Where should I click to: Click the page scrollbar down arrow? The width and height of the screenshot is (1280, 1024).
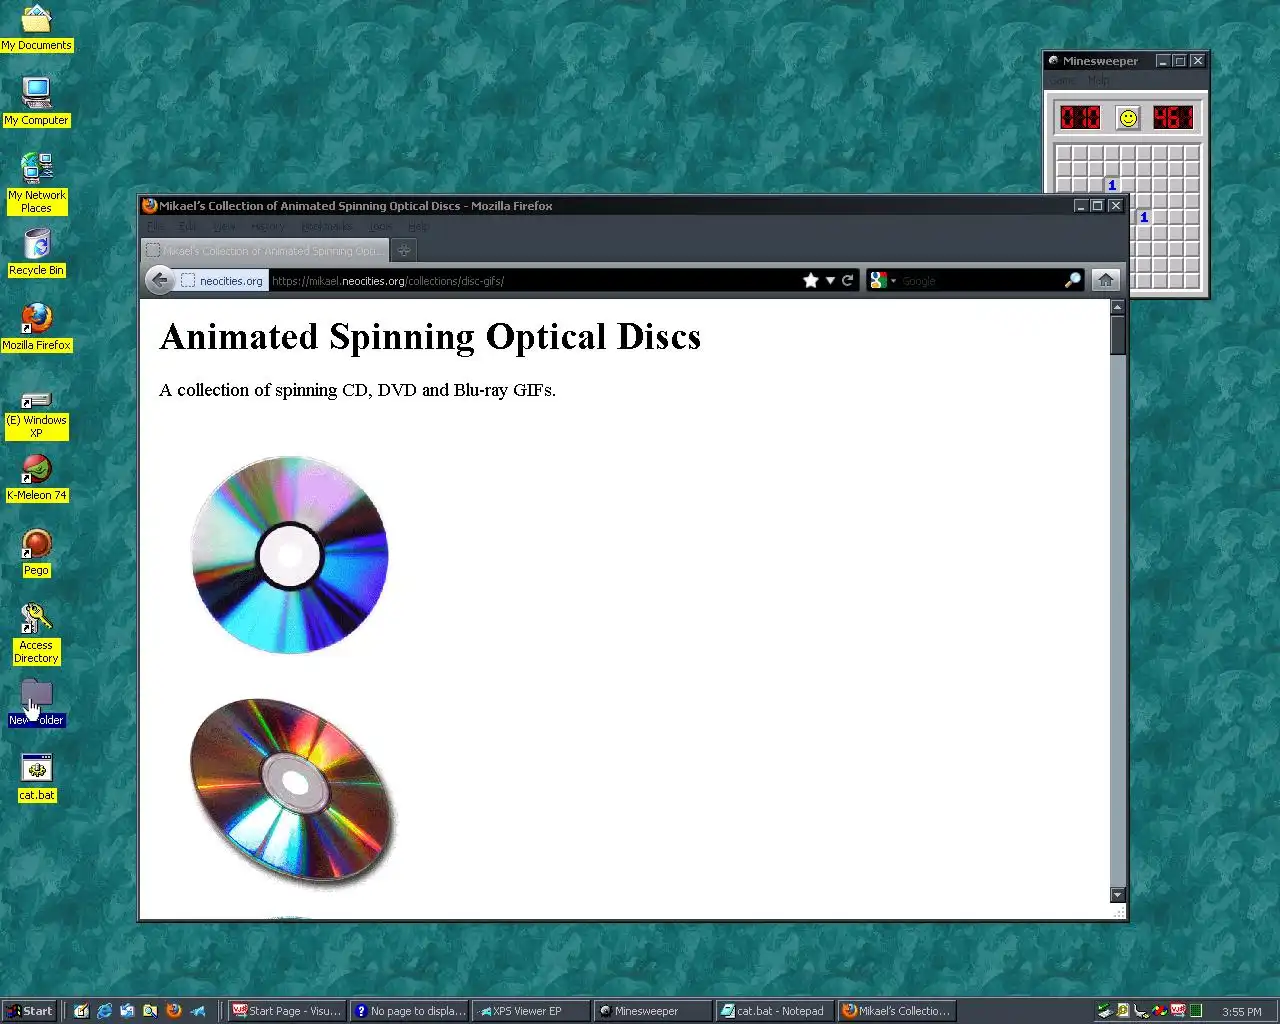coord(1118,895)
